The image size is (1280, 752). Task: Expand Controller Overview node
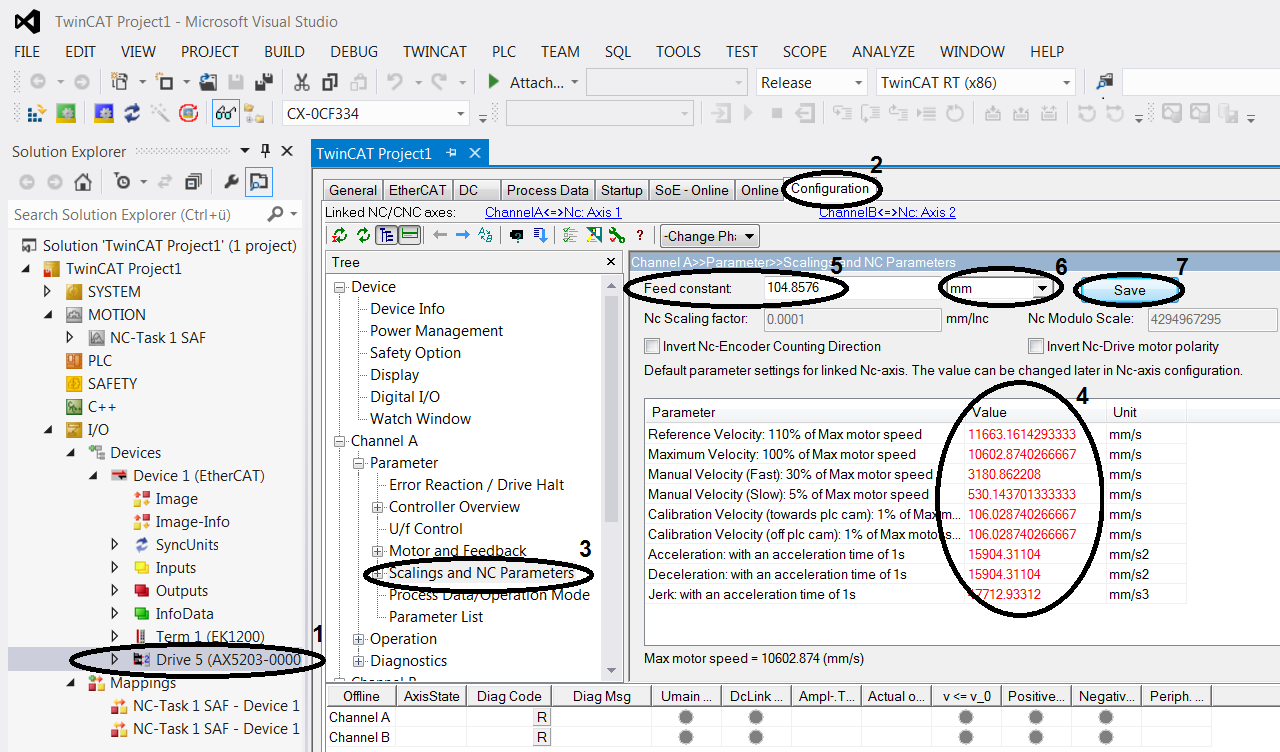point(378,507)
